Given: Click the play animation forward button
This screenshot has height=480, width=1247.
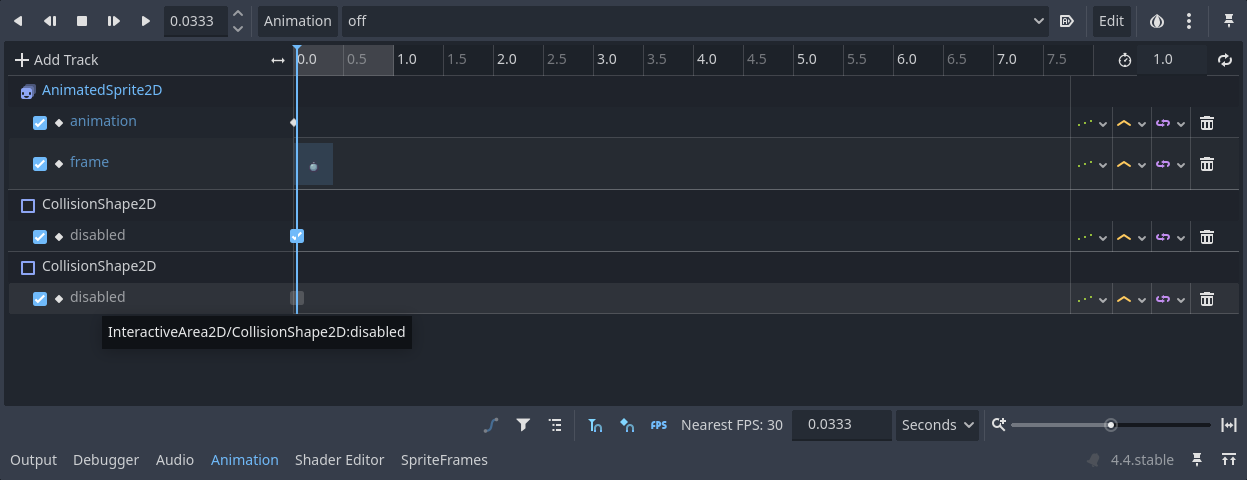Looking at the screenshot, I should pyautogui.click(x=146, y=21).
